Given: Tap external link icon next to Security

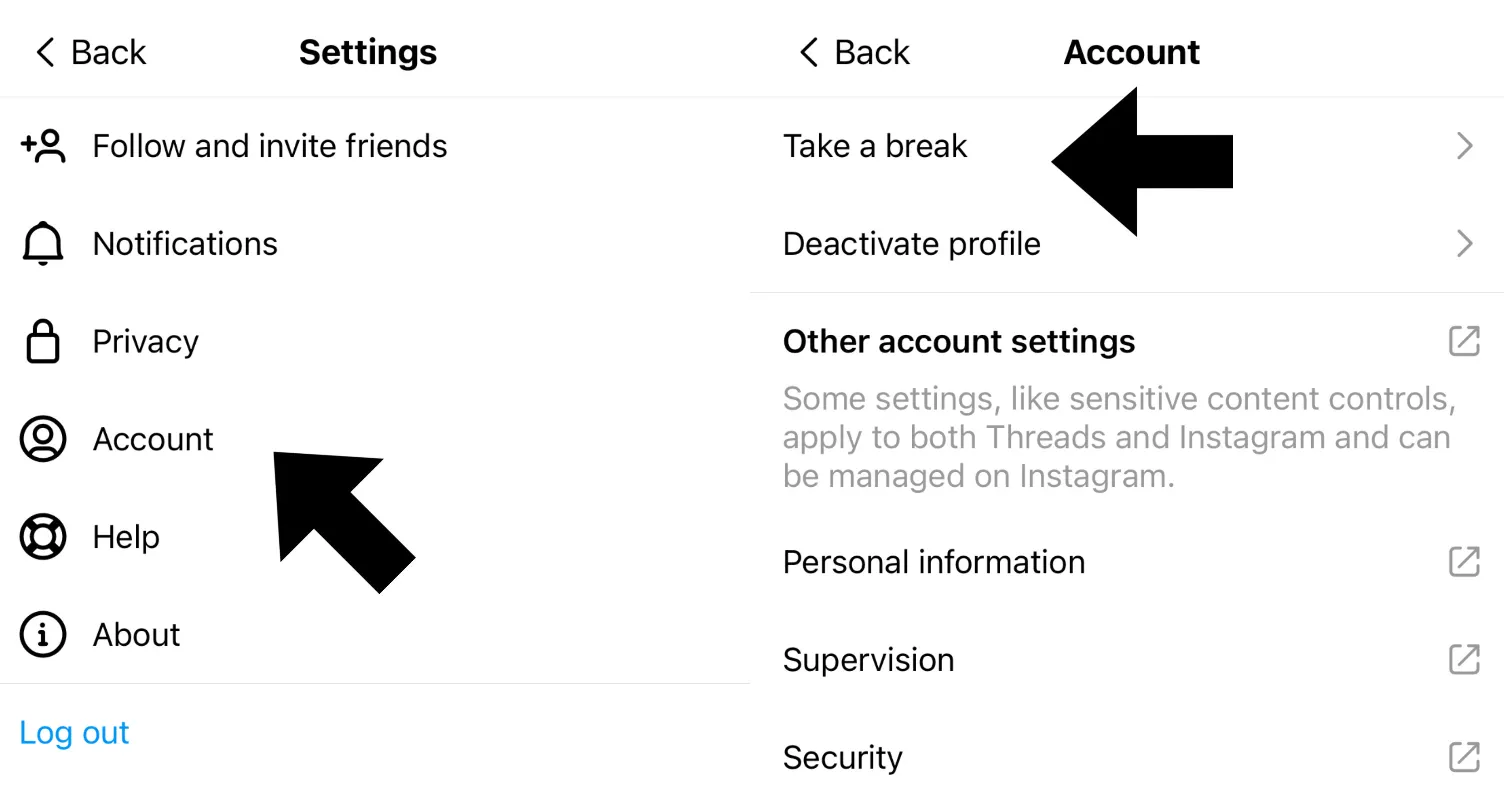Looking at the screenshot, I should tap(1464, 757).
